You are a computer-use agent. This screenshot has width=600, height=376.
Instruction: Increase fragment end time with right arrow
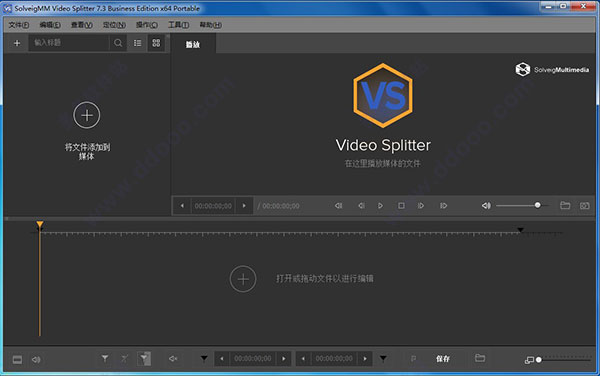(365, 359)
